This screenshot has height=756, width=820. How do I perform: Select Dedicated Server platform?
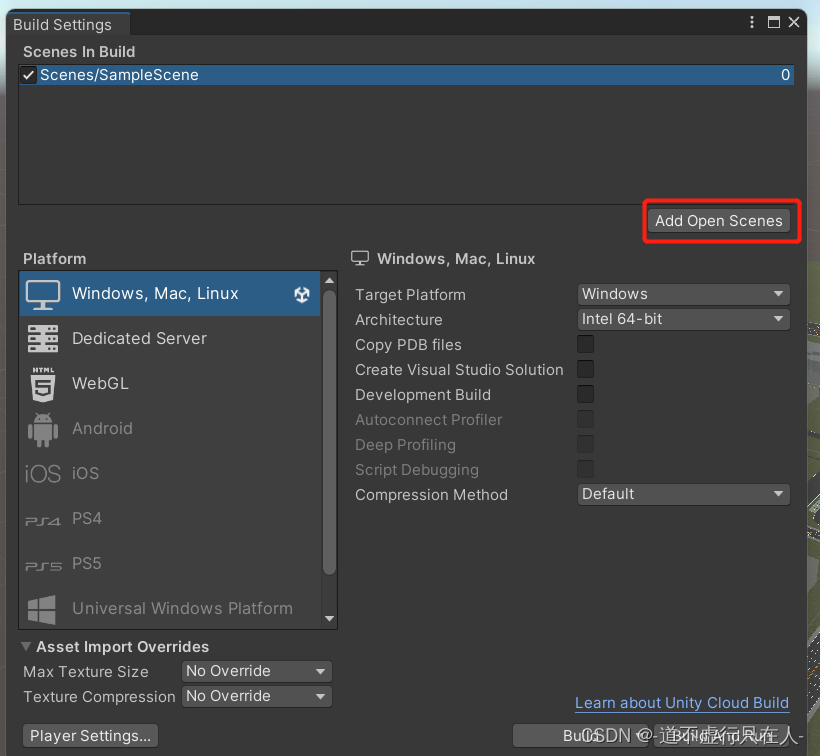pyautogui.click(x=169, y=339)
